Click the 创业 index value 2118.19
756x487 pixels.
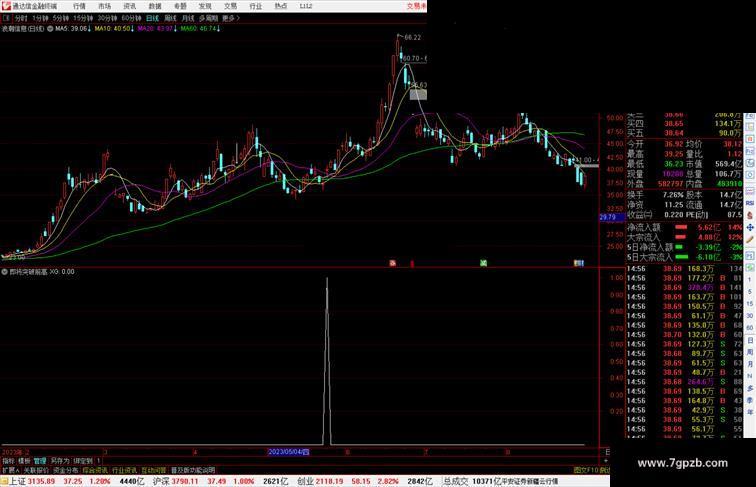(330, 481)
